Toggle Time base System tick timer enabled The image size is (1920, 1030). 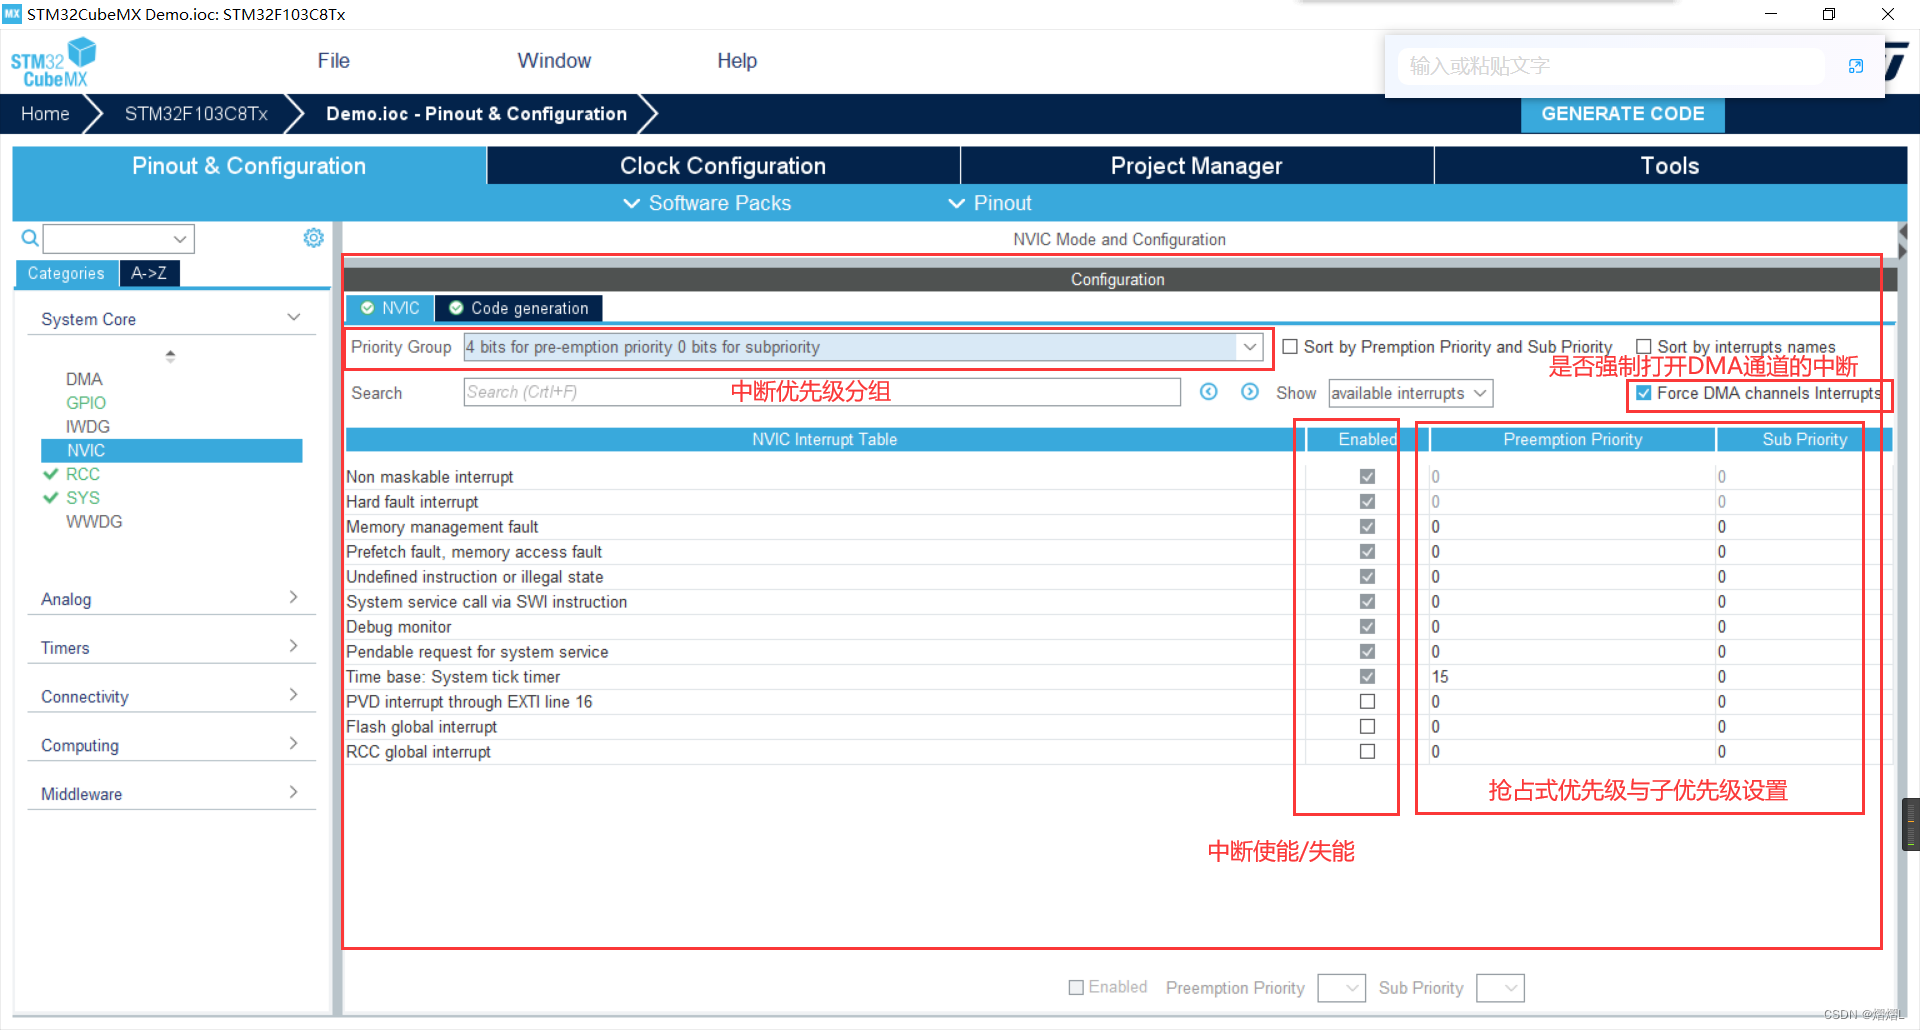1367,677
